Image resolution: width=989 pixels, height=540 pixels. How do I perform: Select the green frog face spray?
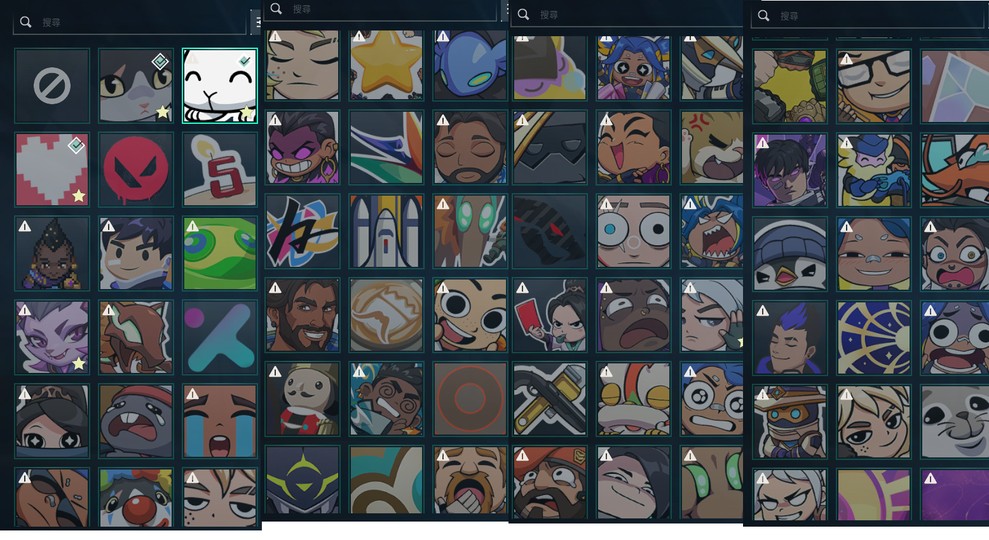point(219,253)
